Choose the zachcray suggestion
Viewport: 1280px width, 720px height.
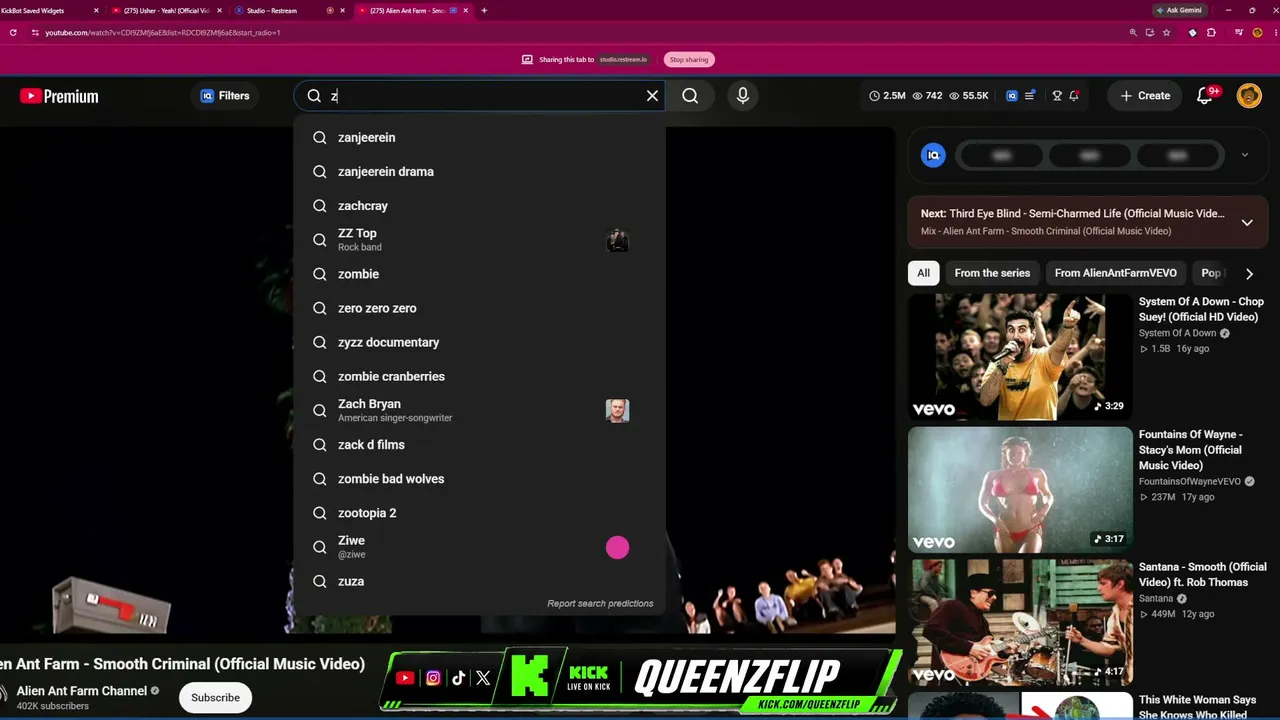pyautogui.click(x=480, y=206)
